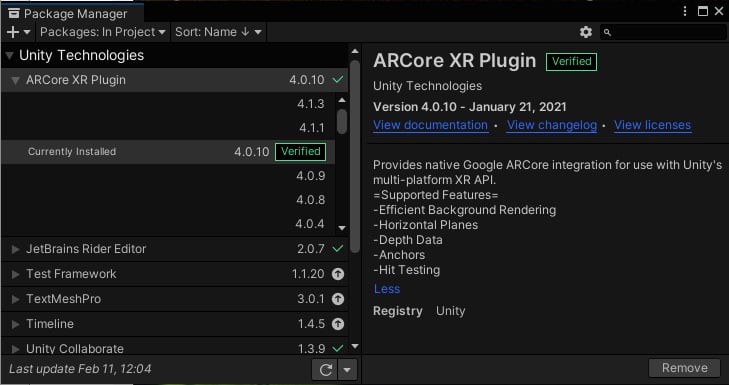Viewport: 729px width, 385px height.
Task: Open the Sort: Name dropdown
Action: point(218,32)
